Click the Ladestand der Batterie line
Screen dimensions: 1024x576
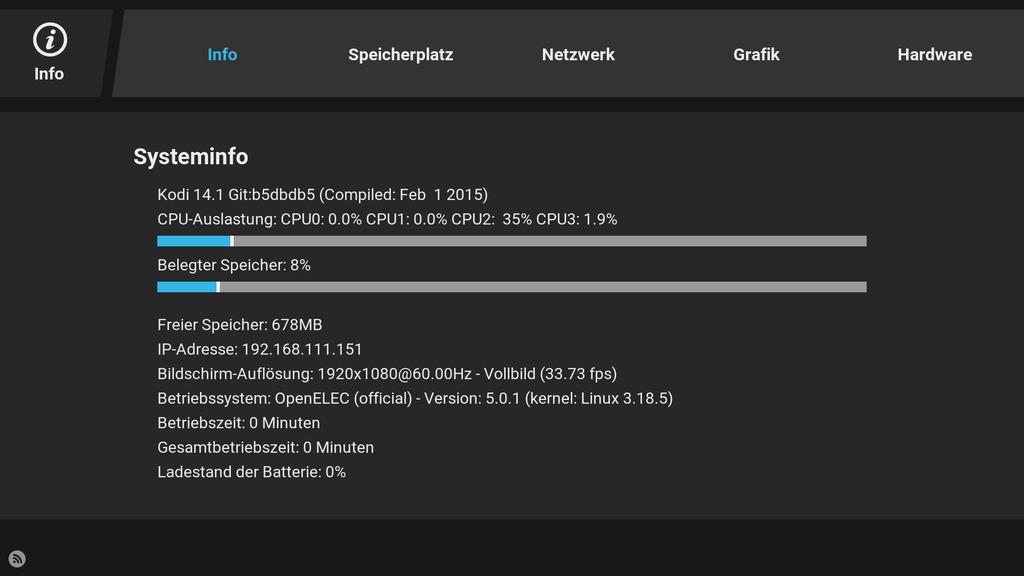pyautogui.click(x=251, y=472)
